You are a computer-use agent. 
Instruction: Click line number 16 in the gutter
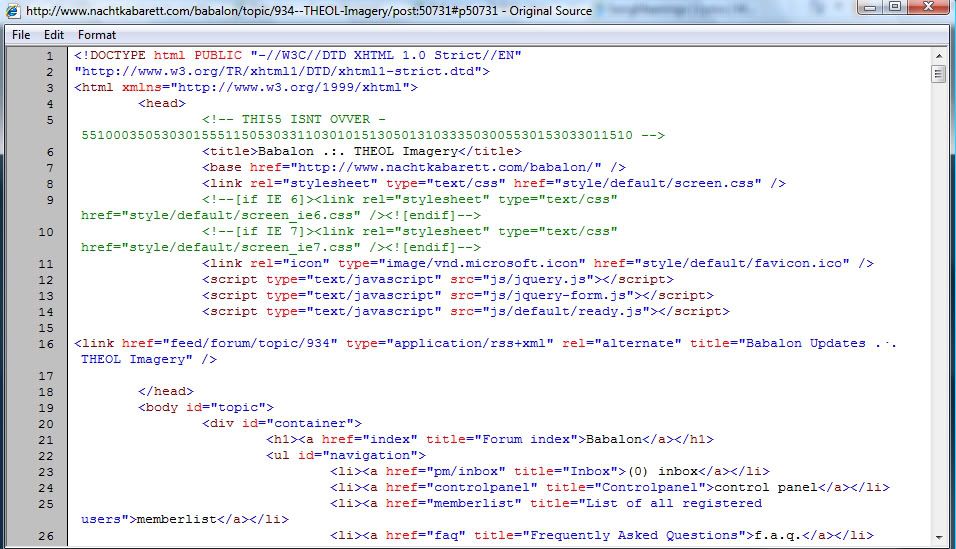pos(46,344)
